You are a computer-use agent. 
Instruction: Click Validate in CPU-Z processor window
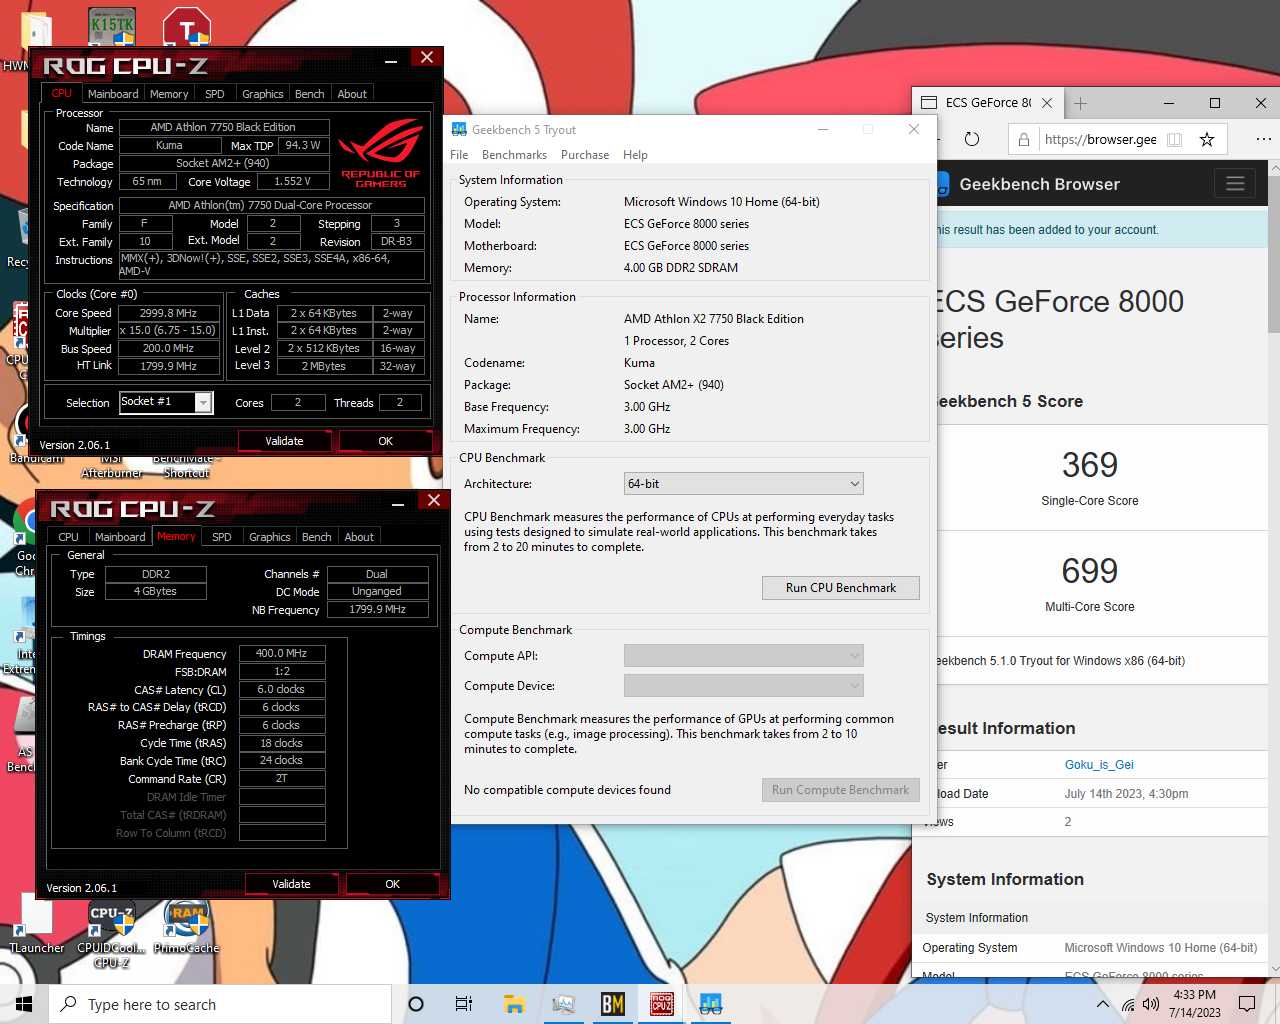(x=284, y=441)
